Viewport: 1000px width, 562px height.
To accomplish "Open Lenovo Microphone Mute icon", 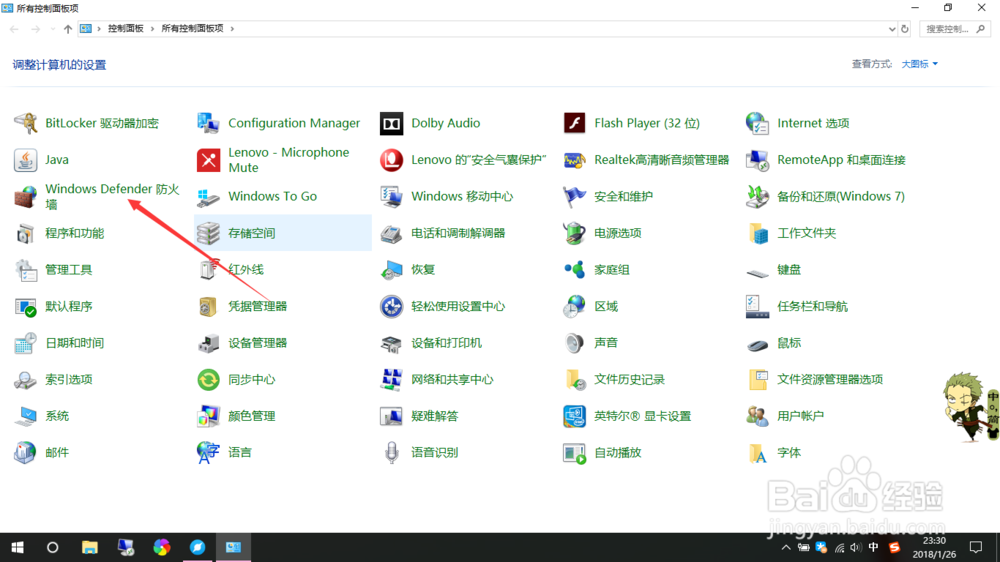I will point(209,159).
